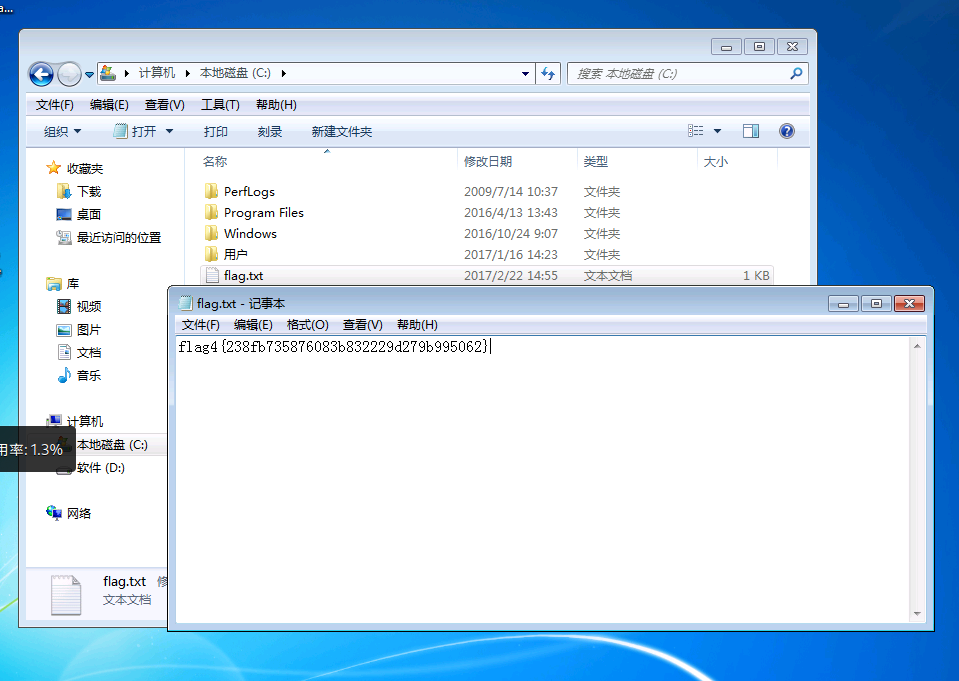The height and width of the screenshot is (681, 959).
Task: Open the Explorer Tools menu
Action: (x=220, y=105)
